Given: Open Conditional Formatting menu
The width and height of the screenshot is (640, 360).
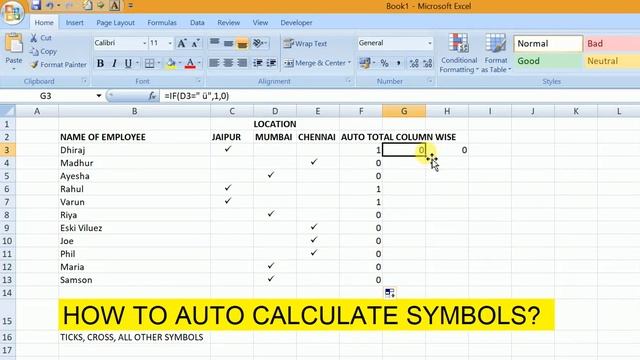Looking at the screenshot, I should tap(459, 53).
